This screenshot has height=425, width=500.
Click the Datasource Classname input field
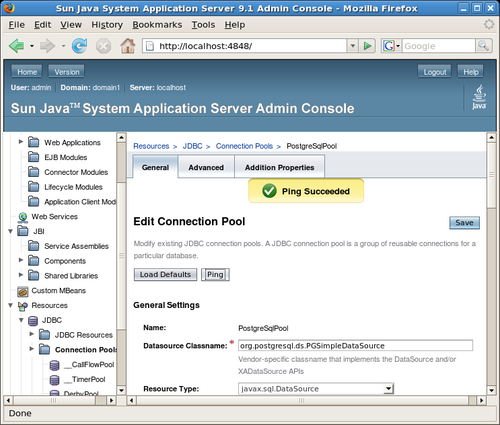tap(355, 346)
